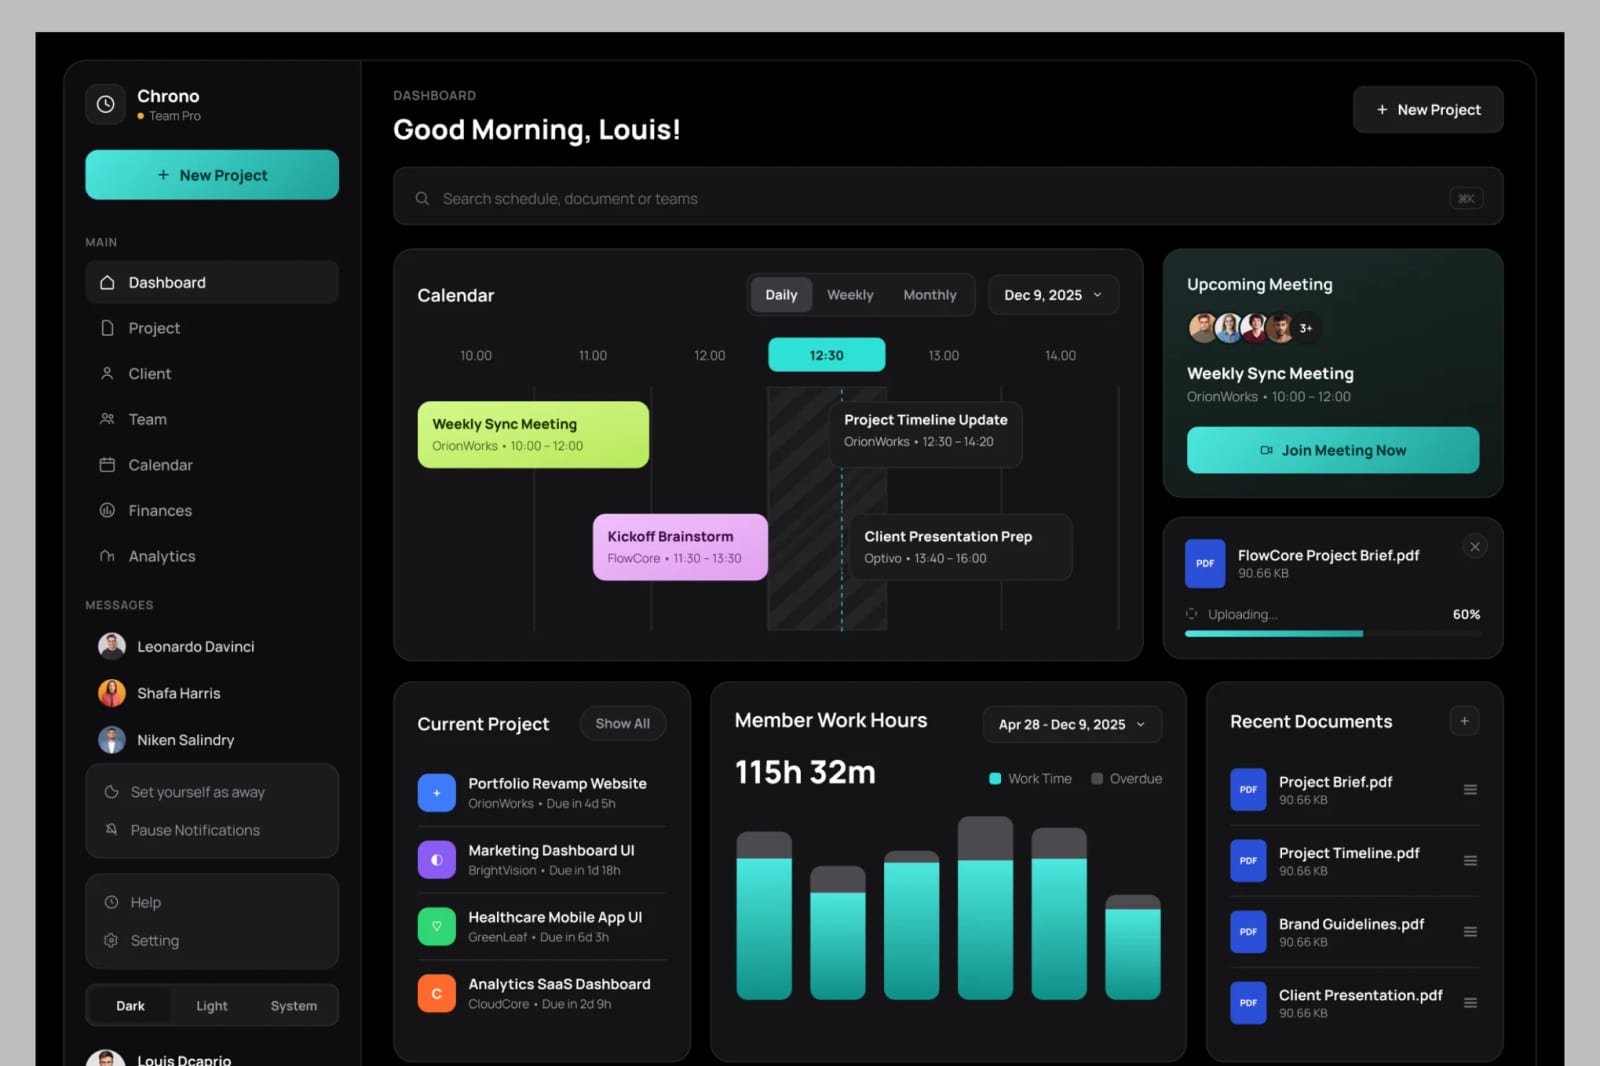This screenshot has width=1600, height=1066.
Task: Open the Kickoff Brainstorm calendar event
Action: click(x=680, y=547)
